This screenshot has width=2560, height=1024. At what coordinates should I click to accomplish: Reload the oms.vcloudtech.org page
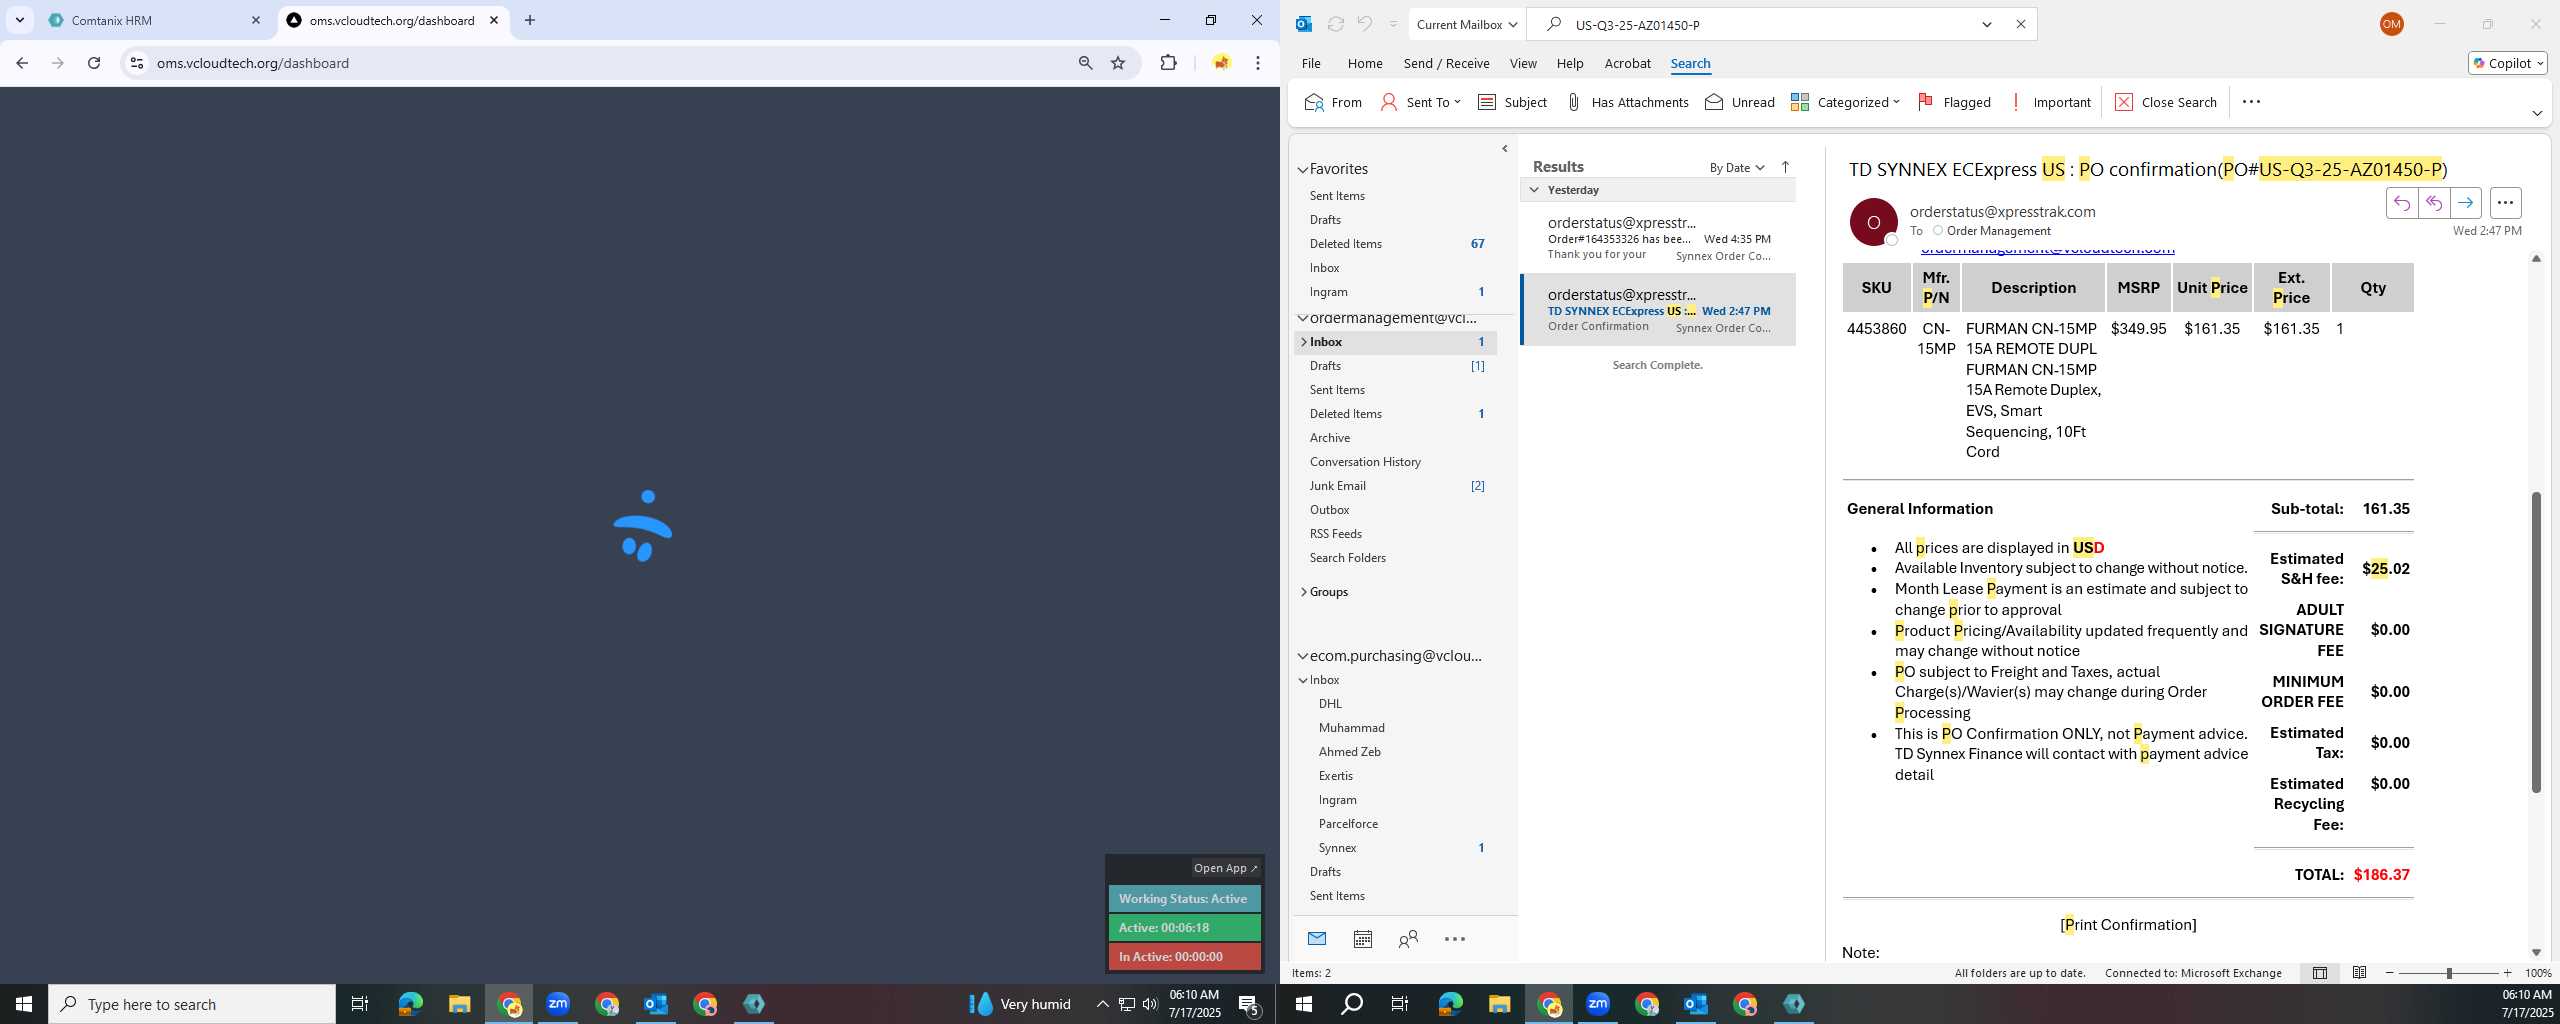coord(94,63)
